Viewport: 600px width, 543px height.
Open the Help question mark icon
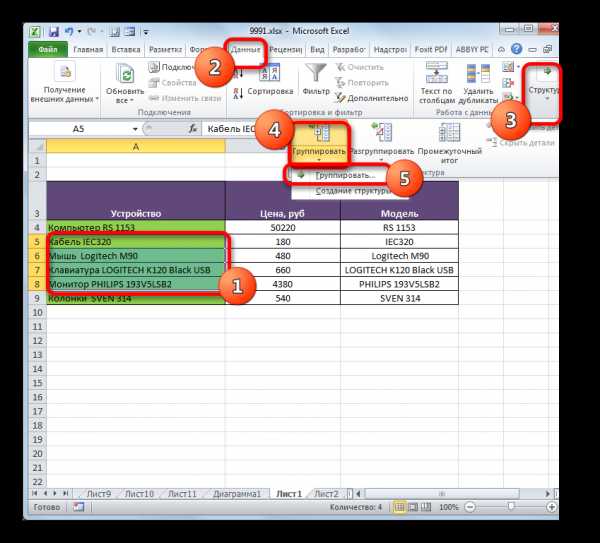tap(517, 49)
